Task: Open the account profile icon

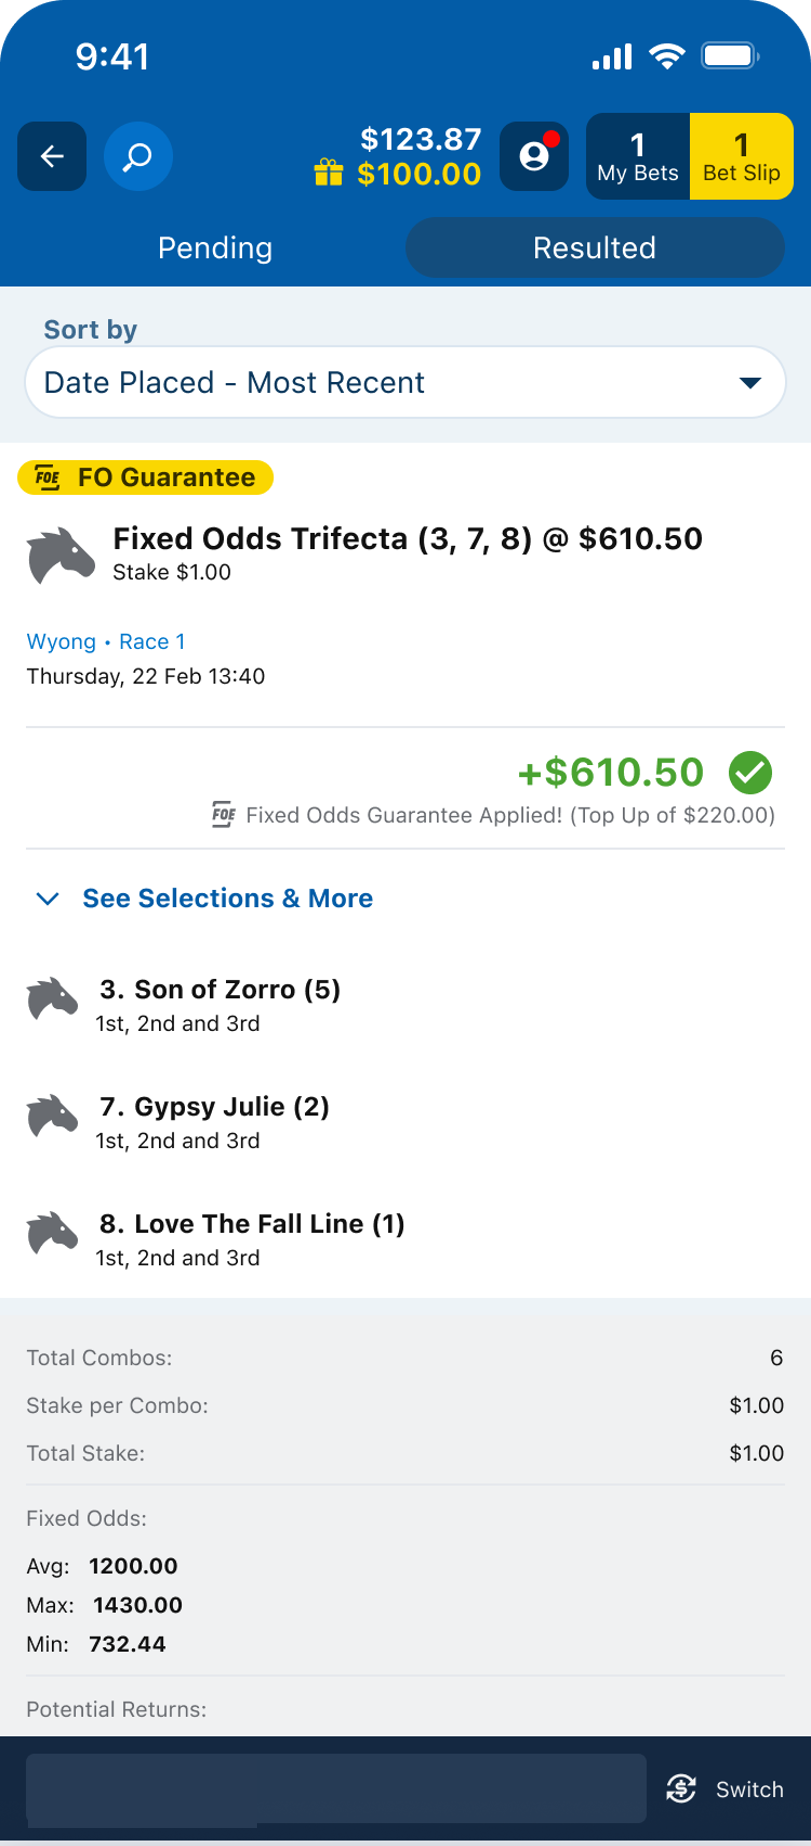Action: [534, 156]
